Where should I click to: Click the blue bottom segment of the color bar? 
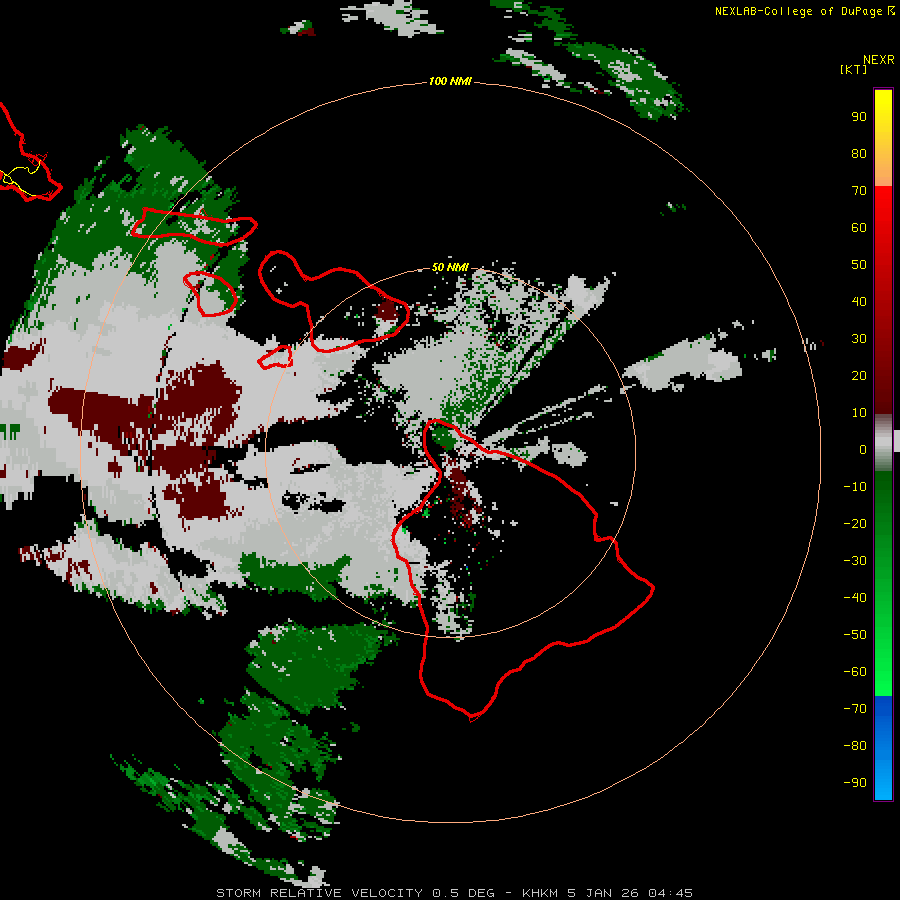point(883,748)
